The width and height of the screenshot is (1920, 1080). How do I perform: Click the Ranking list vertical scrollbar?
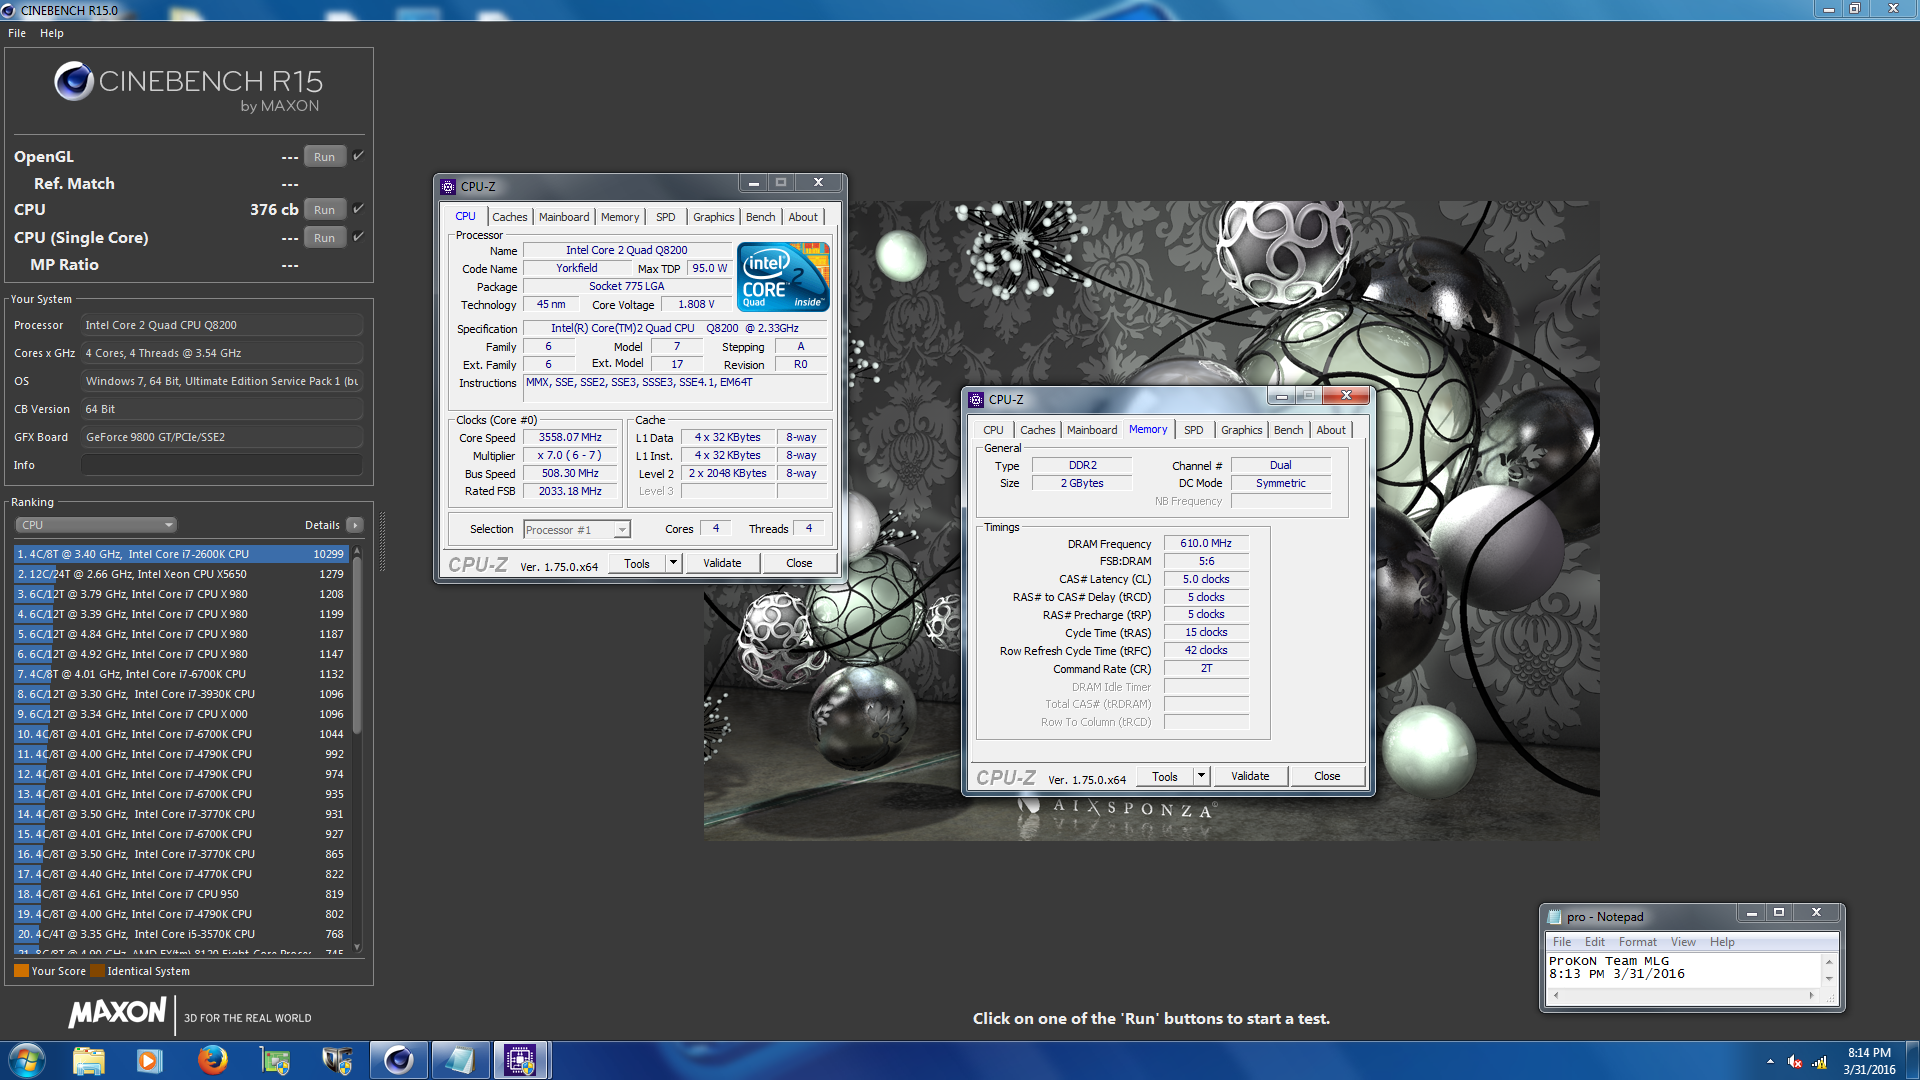pos(357,748)
